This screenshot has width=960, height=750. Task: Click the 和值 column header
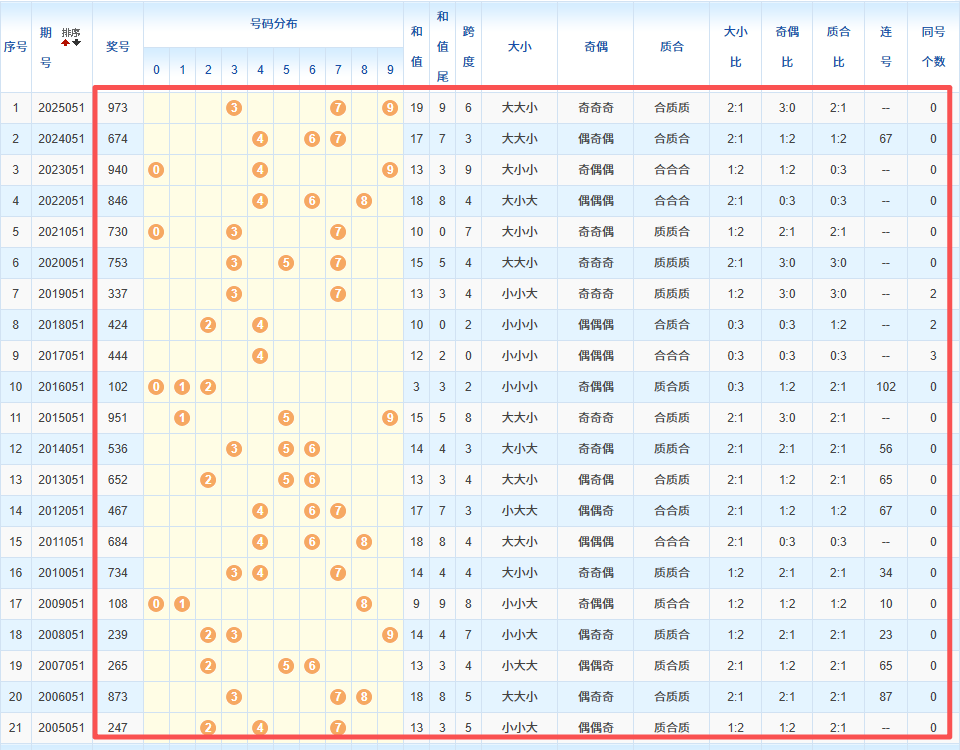pos(417,45)
